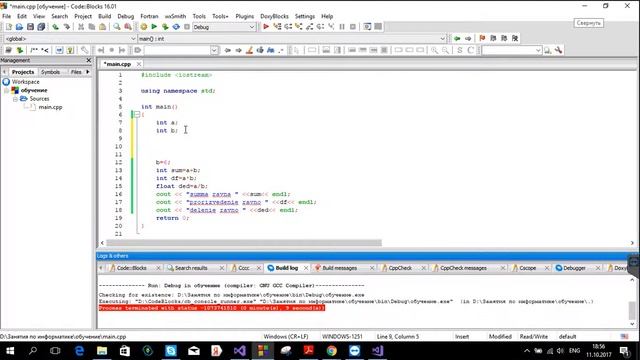Screen dimensions: 640x360
Task: Click the wrench options icon
Action: [x=558, y=50]
